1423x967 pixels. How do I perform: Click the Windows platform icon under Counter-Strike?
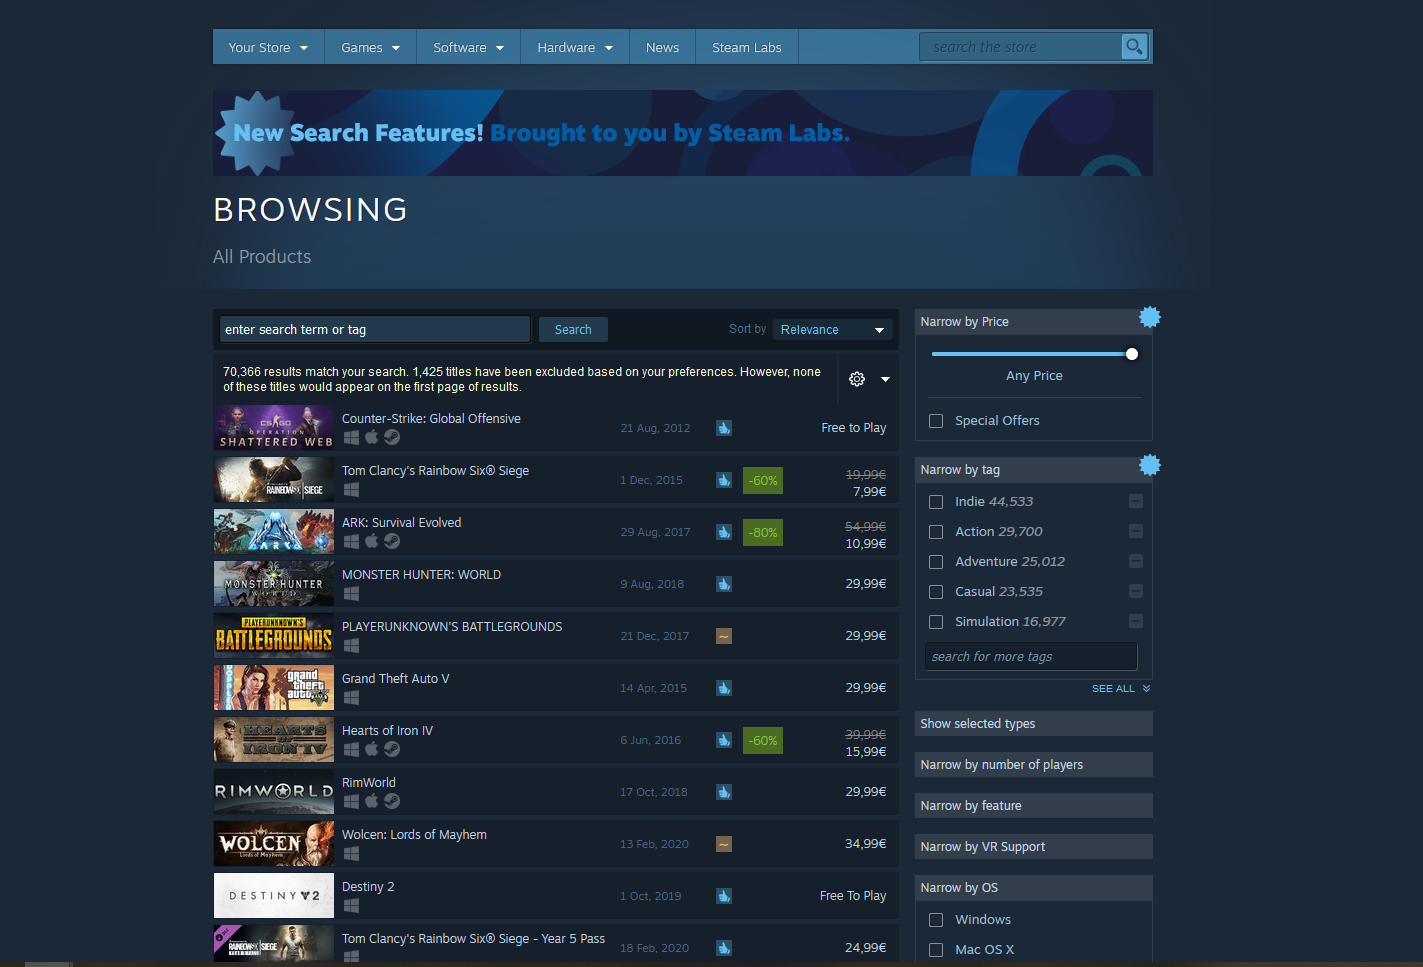(351, 437)
